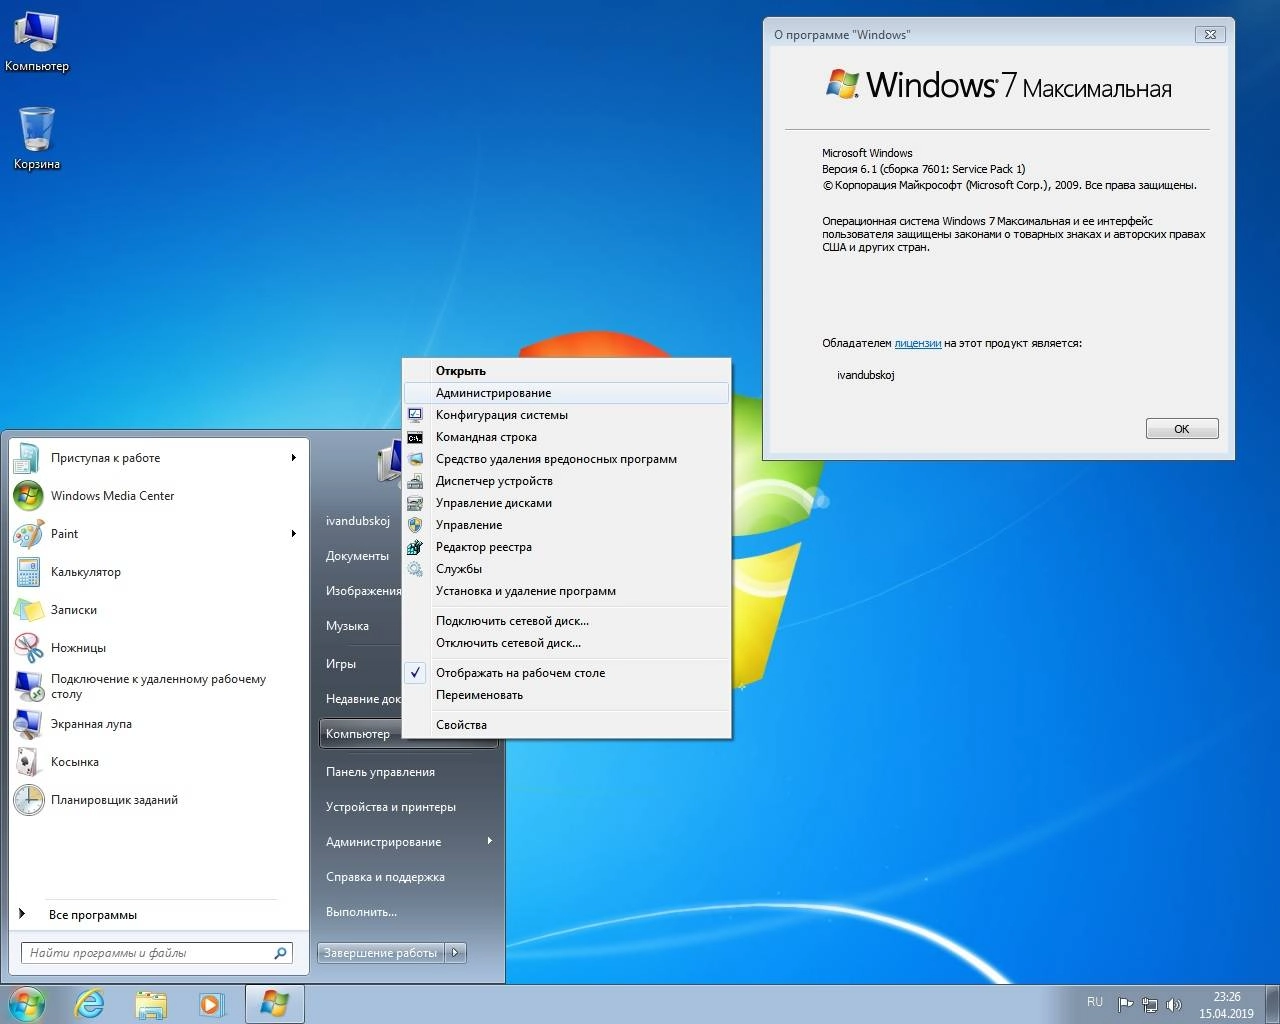This screenshot has width=1280, height=1024.
Task: Open Internet Explorer from the taskbar
Action: click(89, 1004)
